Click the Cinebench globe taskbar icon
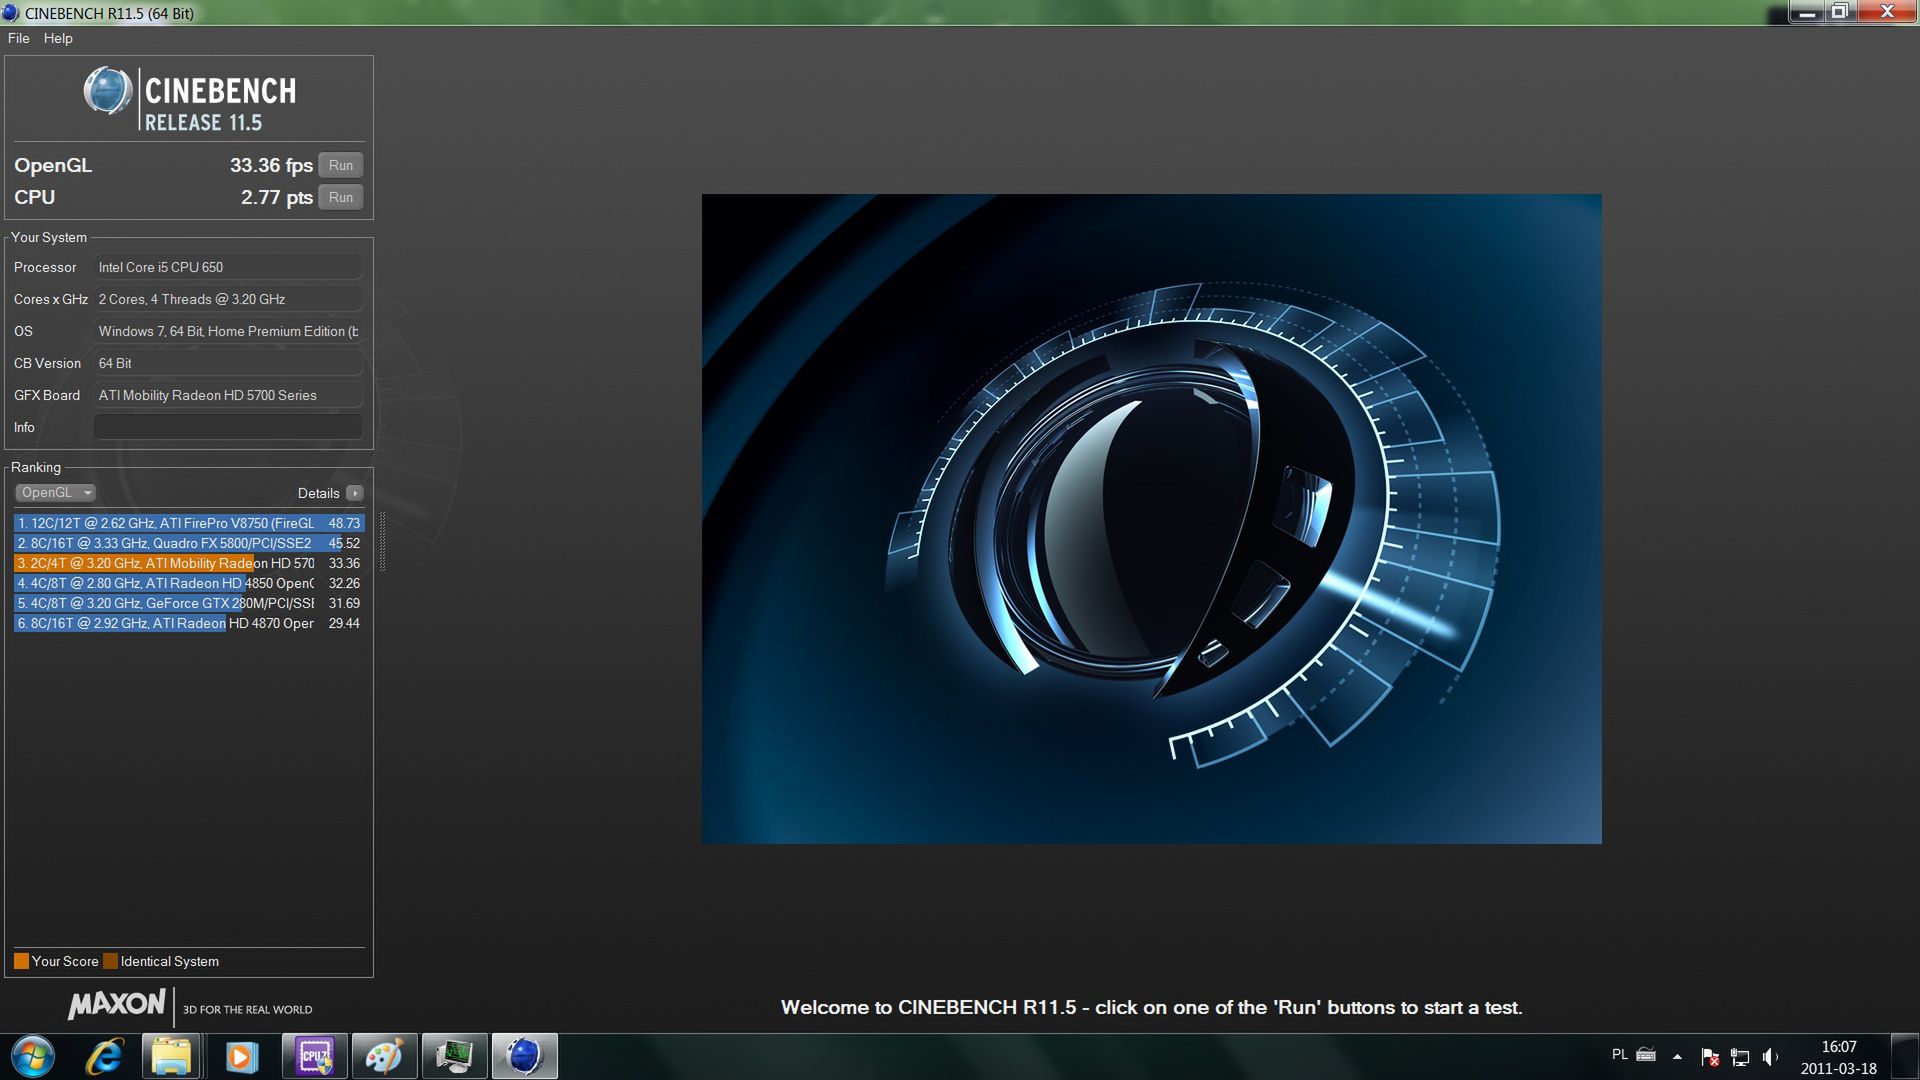The image size is (1920, 1080). [524, 1056]
